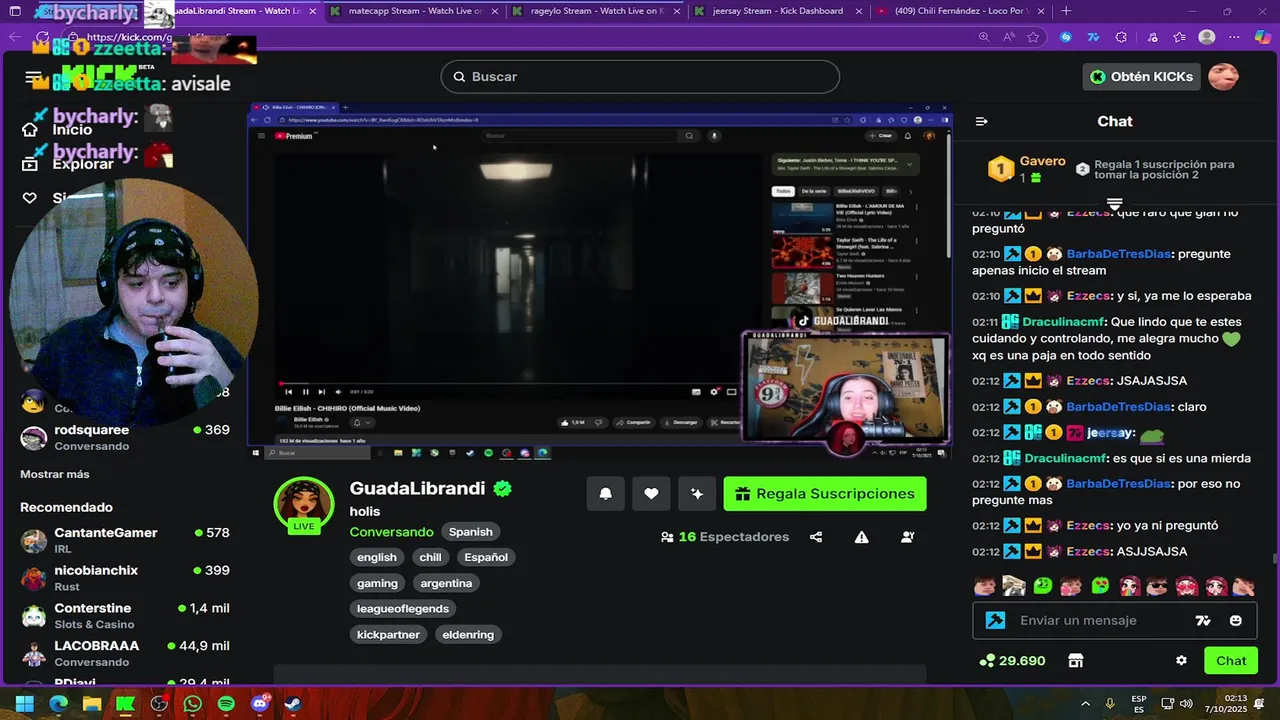Open the GuadaLibrandi channel name link

point(417,489)
